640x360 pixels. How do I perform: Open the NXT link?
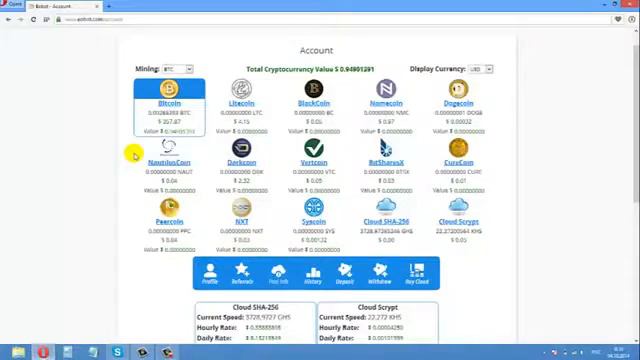(x=241, y=222)
